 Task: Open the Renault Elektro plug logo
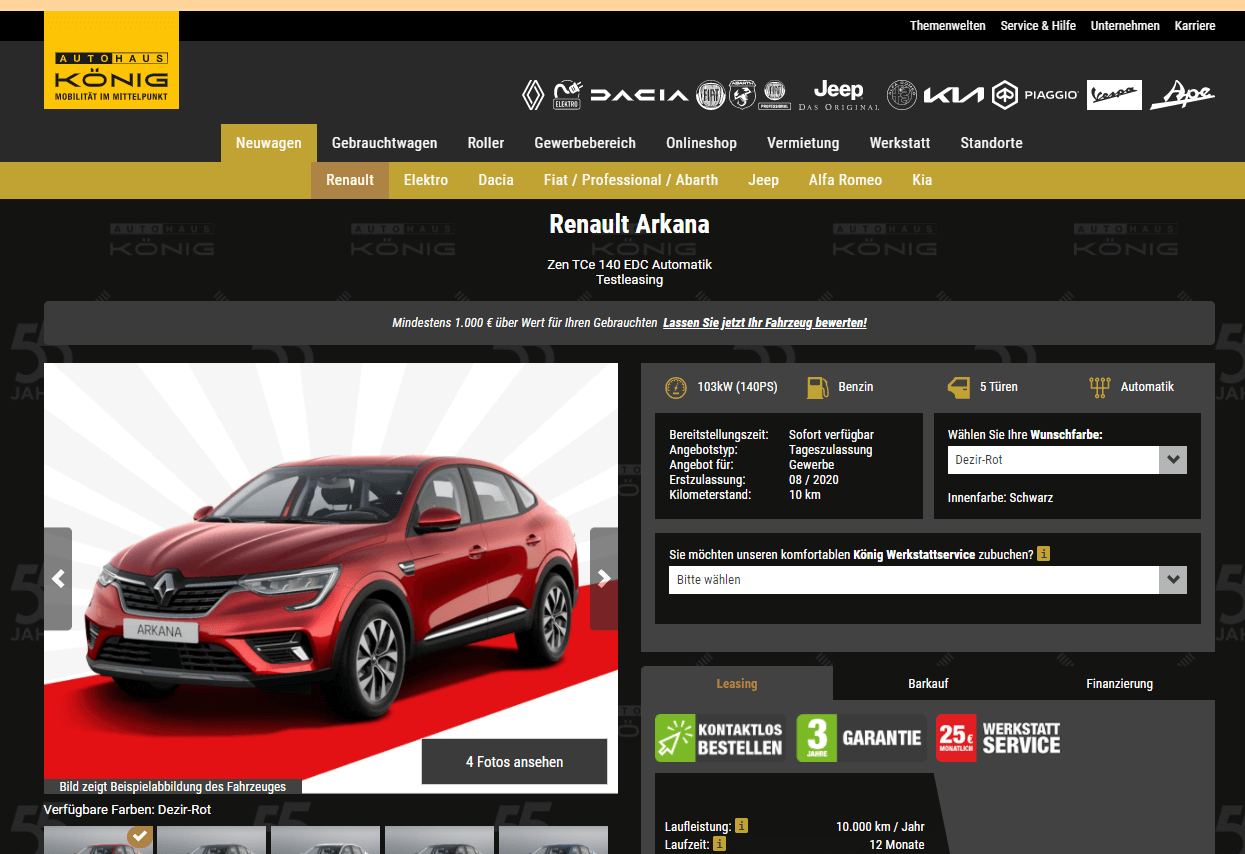(567, 95)
